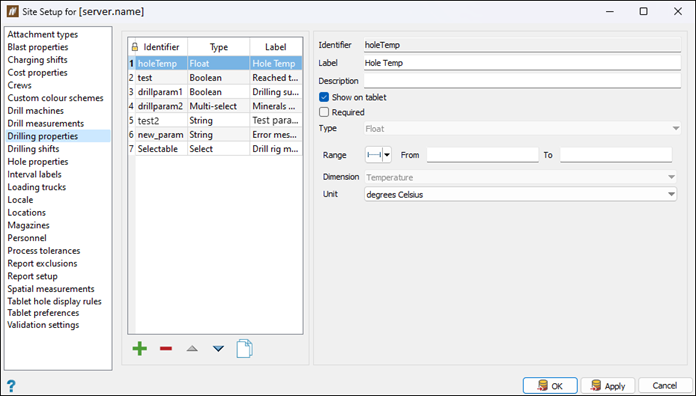Select Validation settings in sidebar
696x396 pixels.
[43, 325]
